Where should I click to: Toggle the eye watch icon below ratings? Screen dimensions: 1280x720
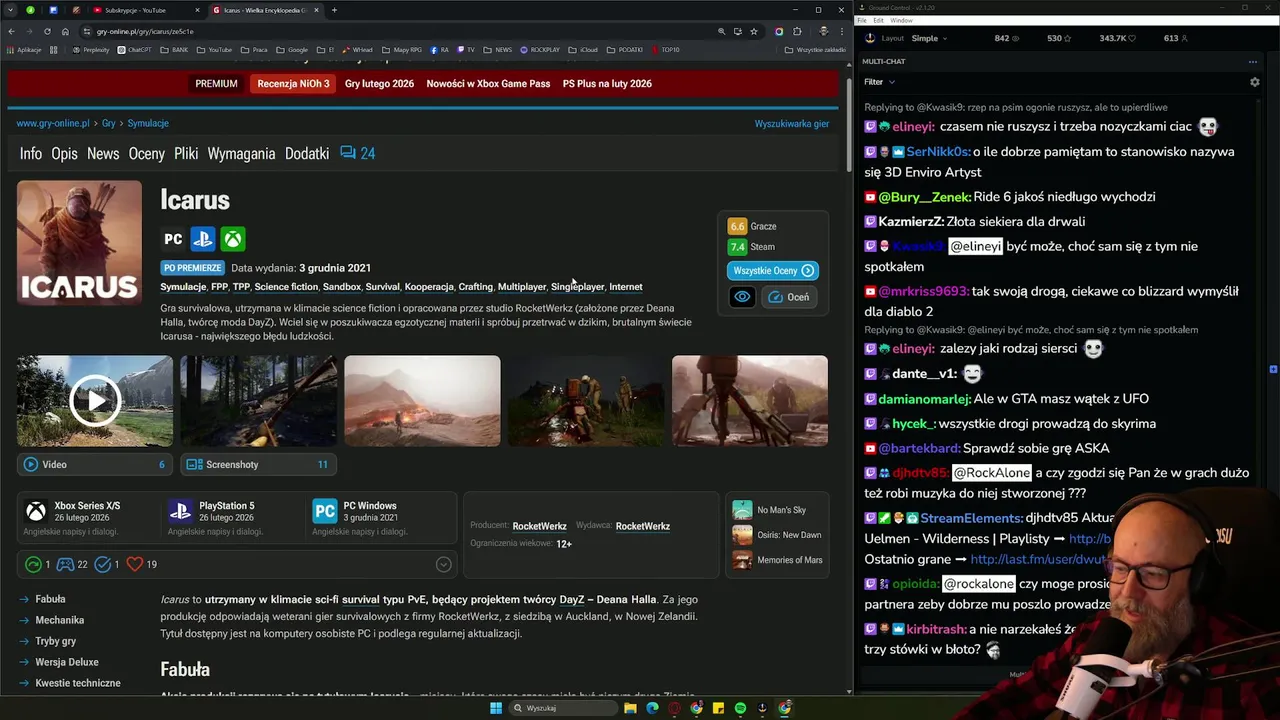(742, 297)
